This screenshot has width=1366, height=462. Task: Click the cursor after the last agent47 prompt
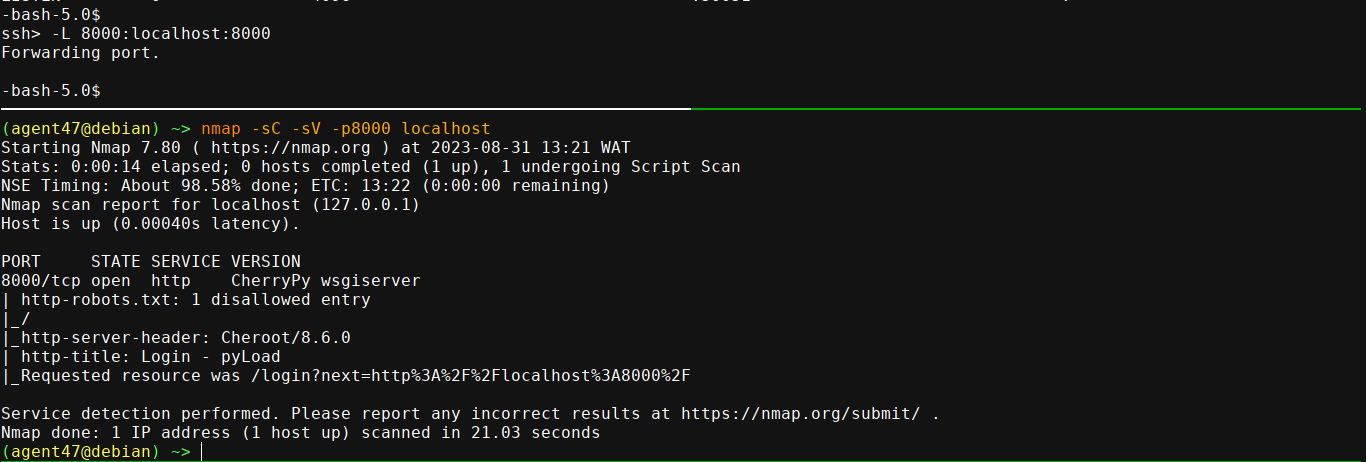point(201,452)
